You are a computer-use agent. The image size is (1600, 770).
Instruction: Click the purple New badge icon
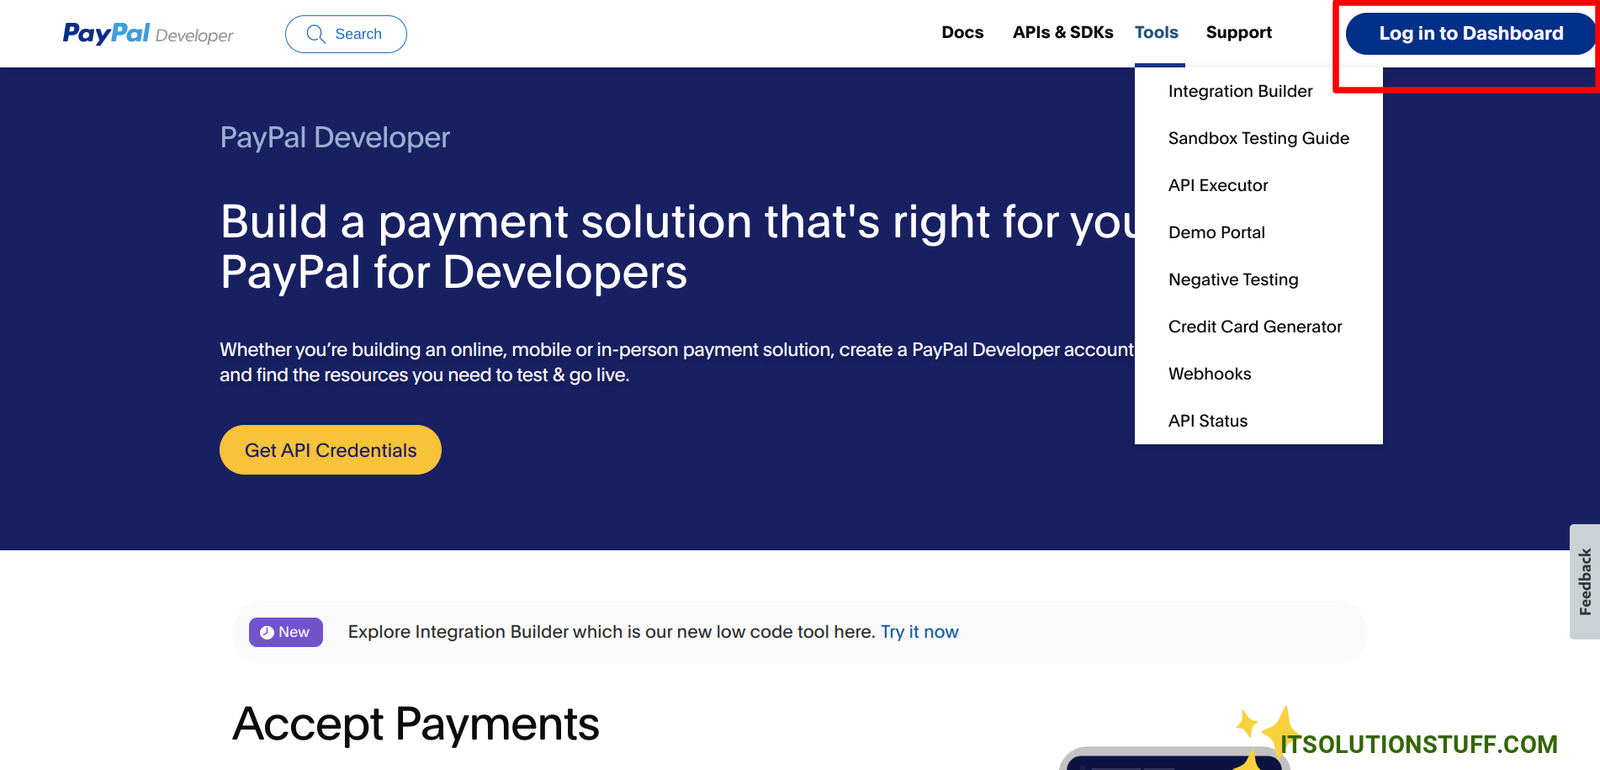pyautogui.click(x=267, y=632)
